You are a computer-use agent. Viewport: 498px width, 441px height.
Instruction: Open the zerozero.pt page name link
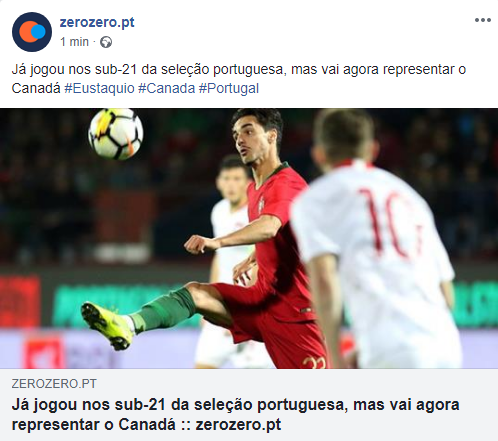(x=97, y=22)
